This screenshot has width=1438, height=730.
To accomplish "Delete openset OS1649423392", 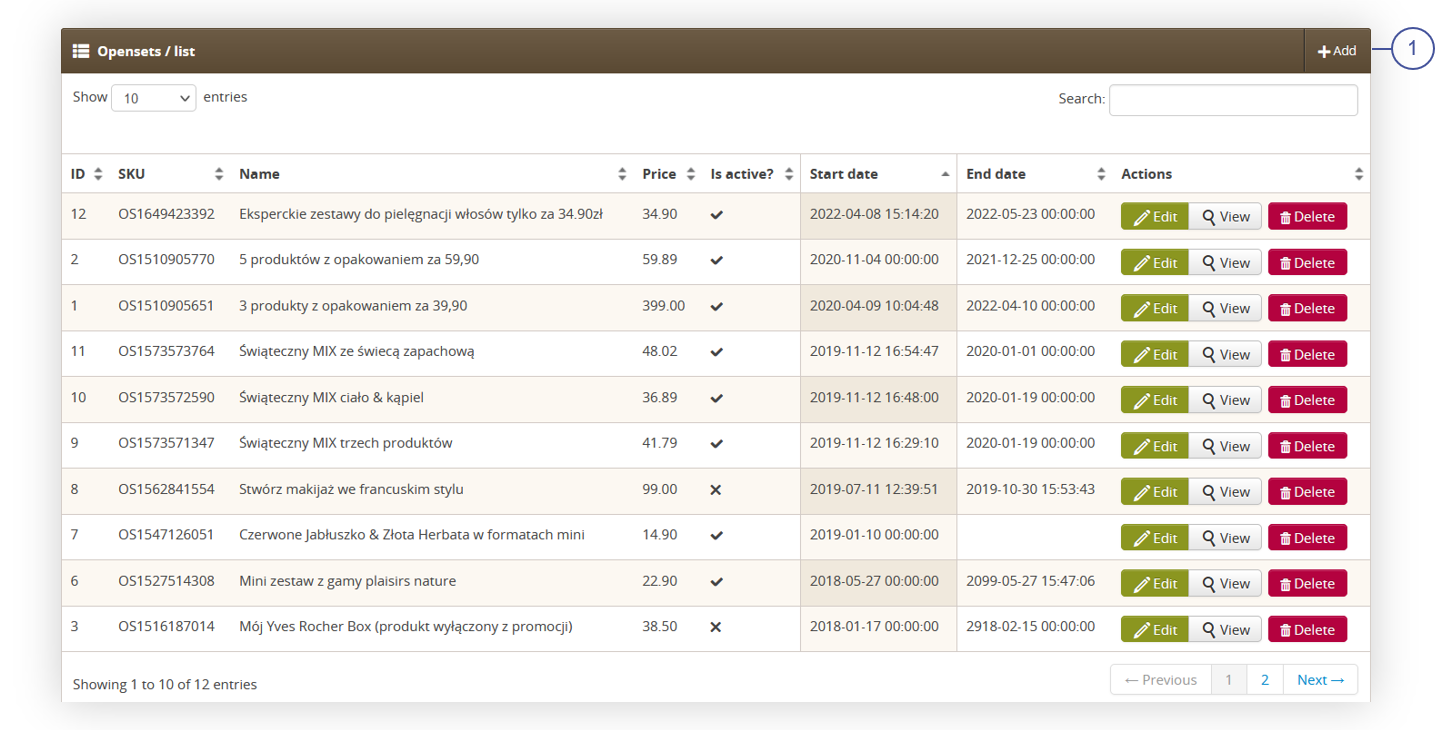I will [x=1307, y=217].
